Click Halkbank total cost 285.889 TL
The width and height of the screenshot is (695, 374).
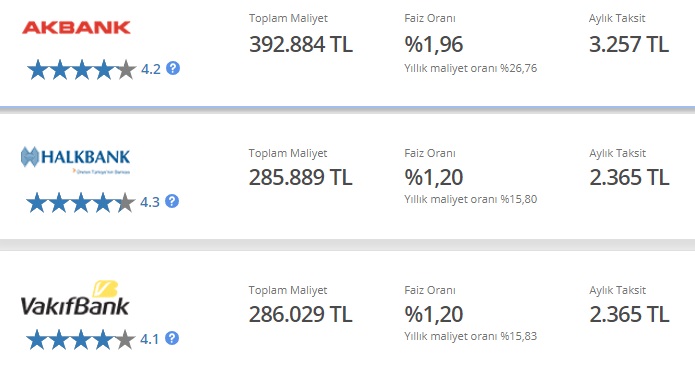click(x=301, y=177)
